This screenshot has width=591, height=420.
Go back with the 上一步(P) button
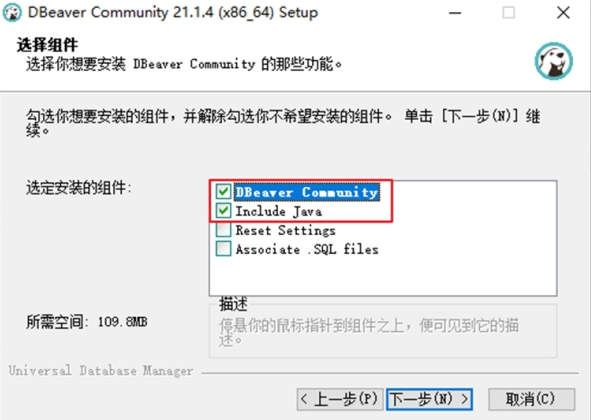tap(340, 399)
